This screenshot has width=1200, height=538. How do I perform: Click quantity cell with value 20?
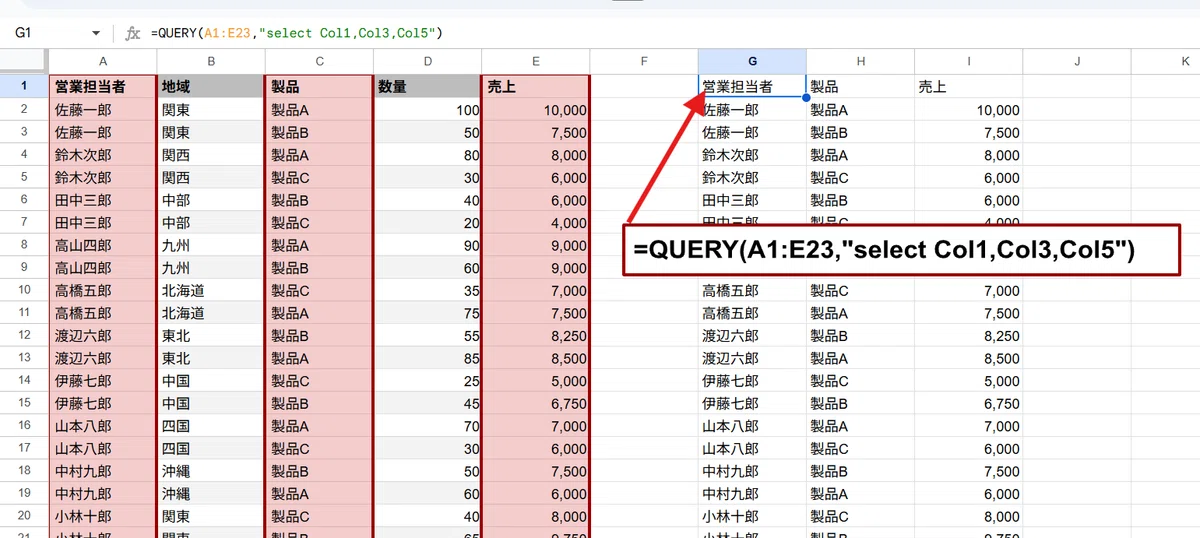coord(427,223)
